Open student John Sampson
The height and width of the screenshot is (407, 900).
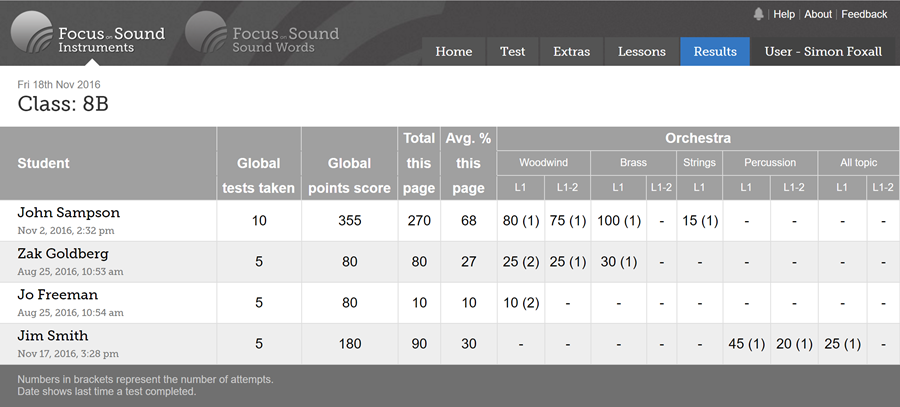[x=68, y=213]
